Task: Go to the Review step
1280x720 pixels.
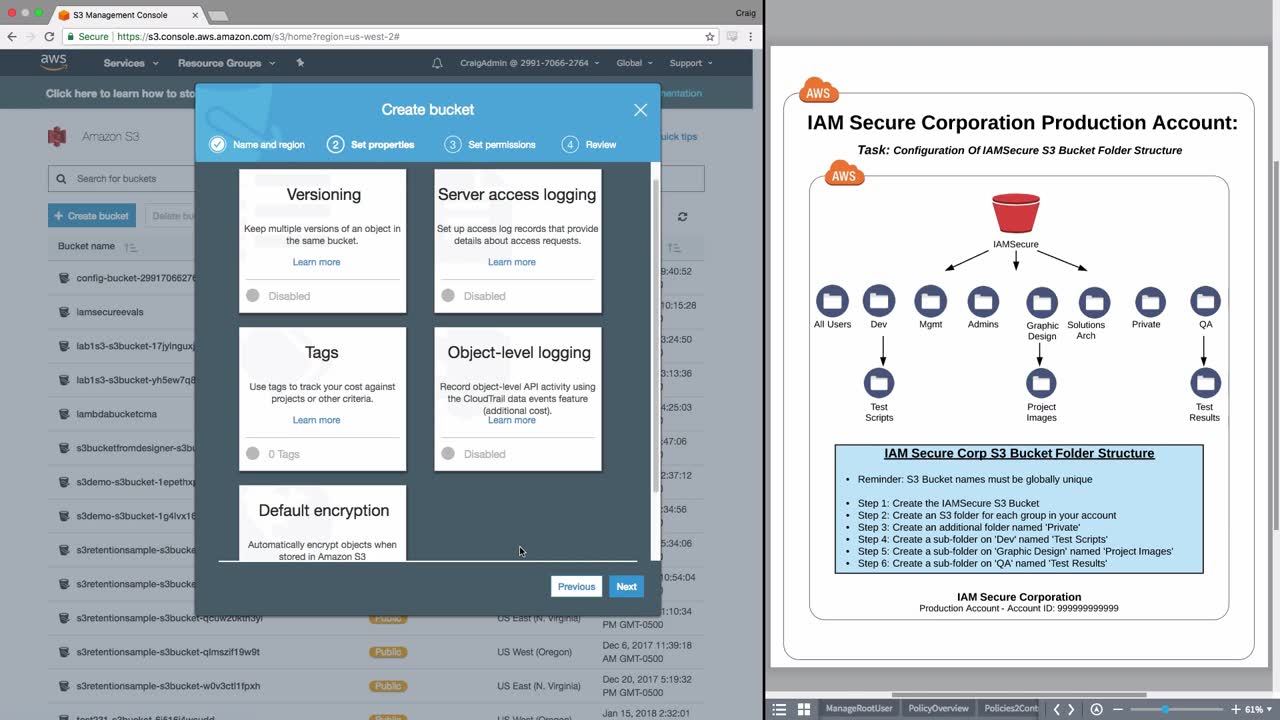Action: click(589, 145)
